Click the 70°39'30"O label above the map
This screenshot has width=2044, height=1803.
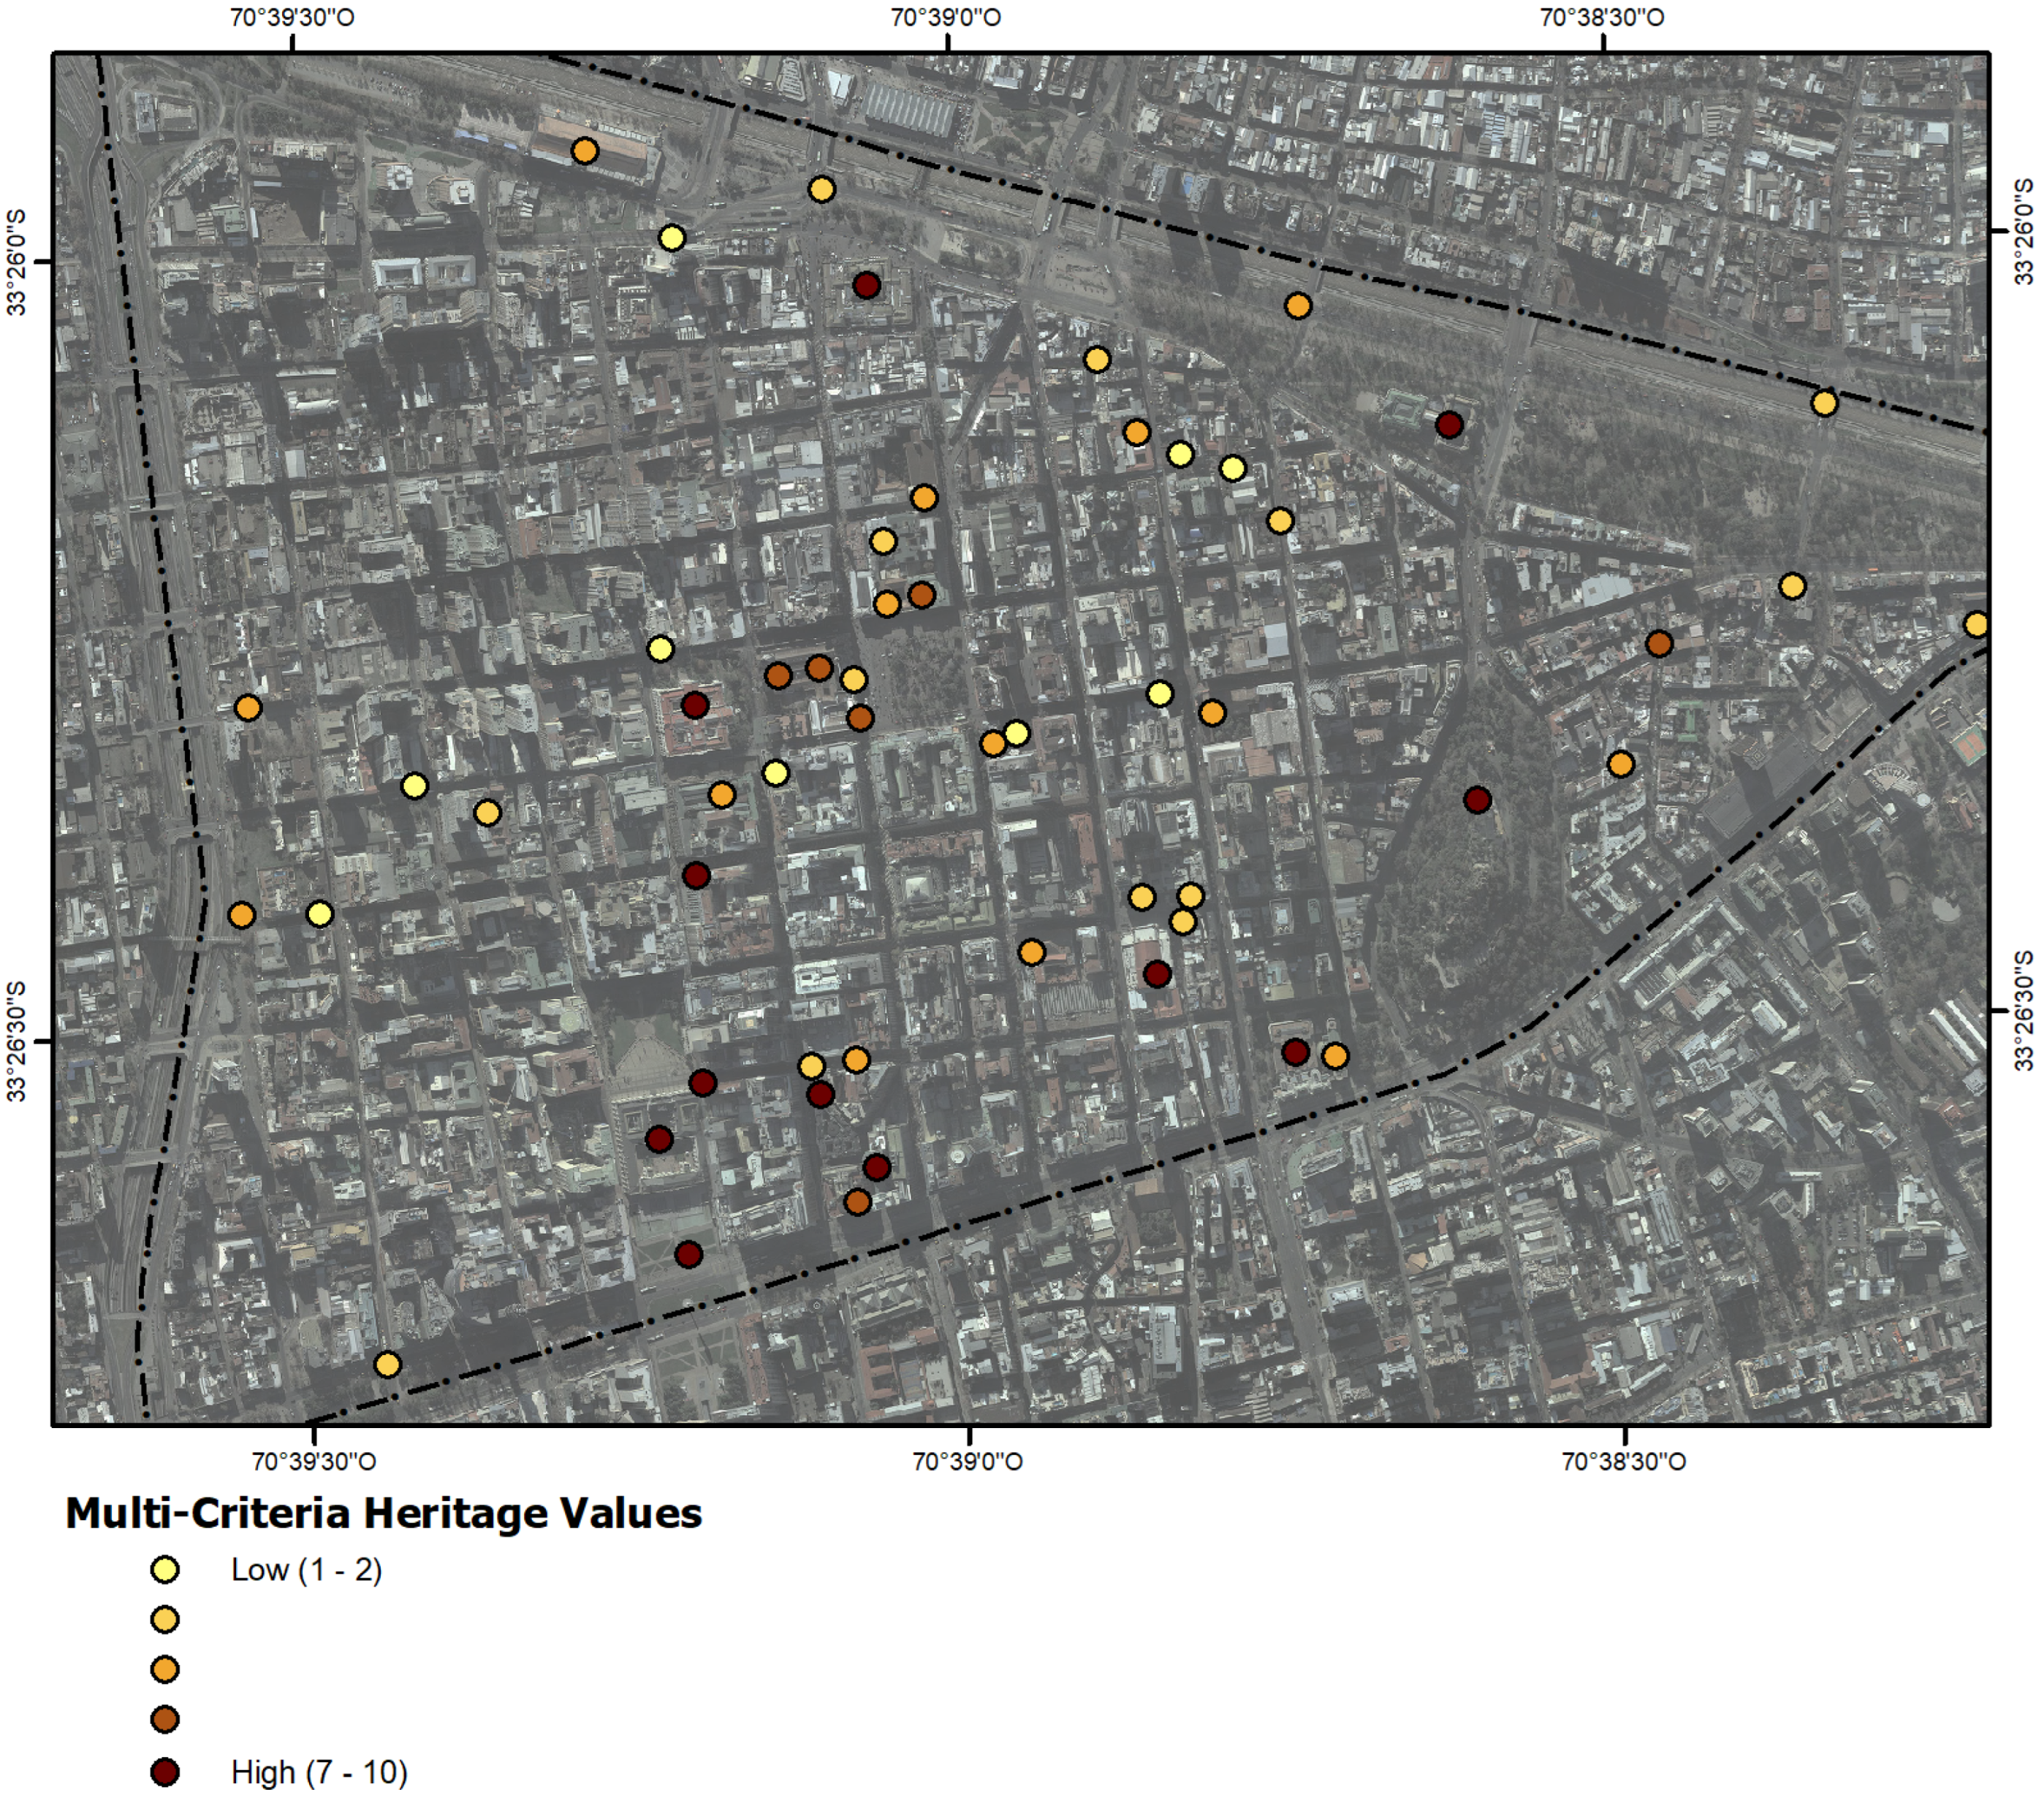coord(292,18)
